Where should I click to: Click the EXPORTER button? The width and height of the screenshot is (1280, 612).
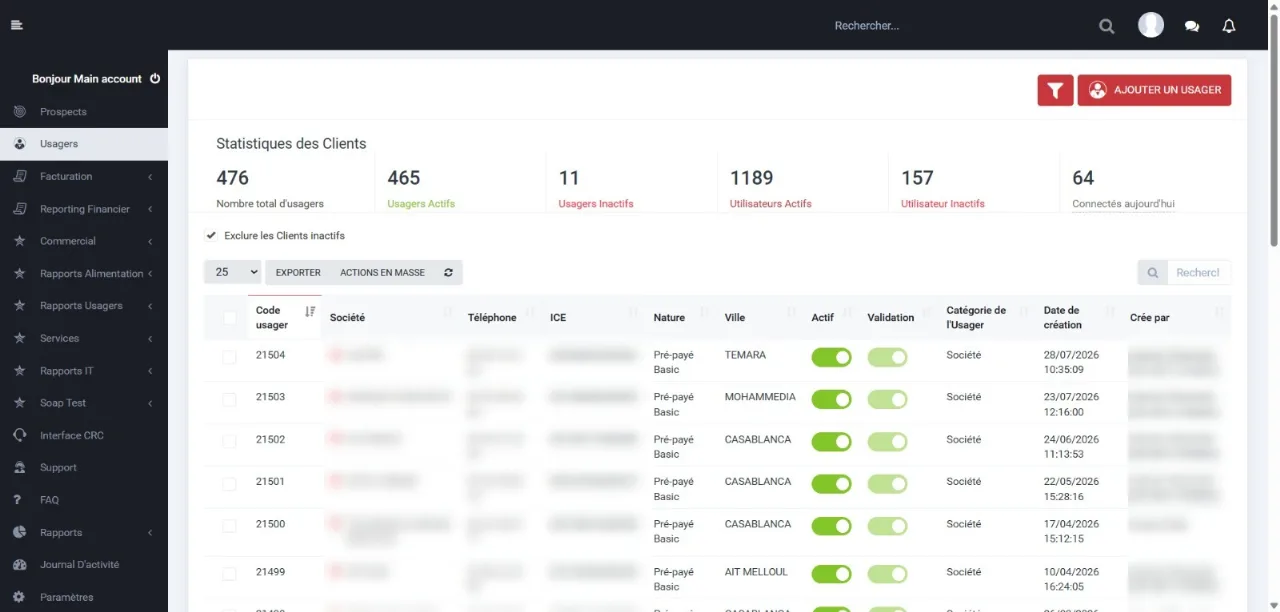[298, 272]
